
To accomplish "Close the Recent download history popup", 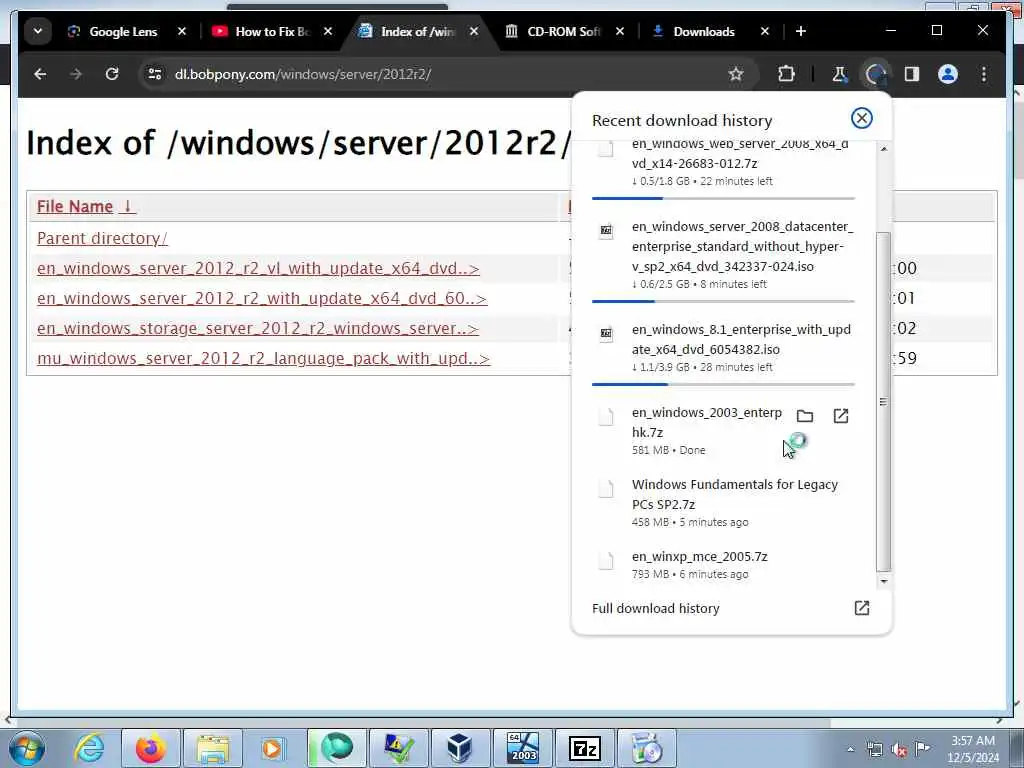I will [861, 118].
